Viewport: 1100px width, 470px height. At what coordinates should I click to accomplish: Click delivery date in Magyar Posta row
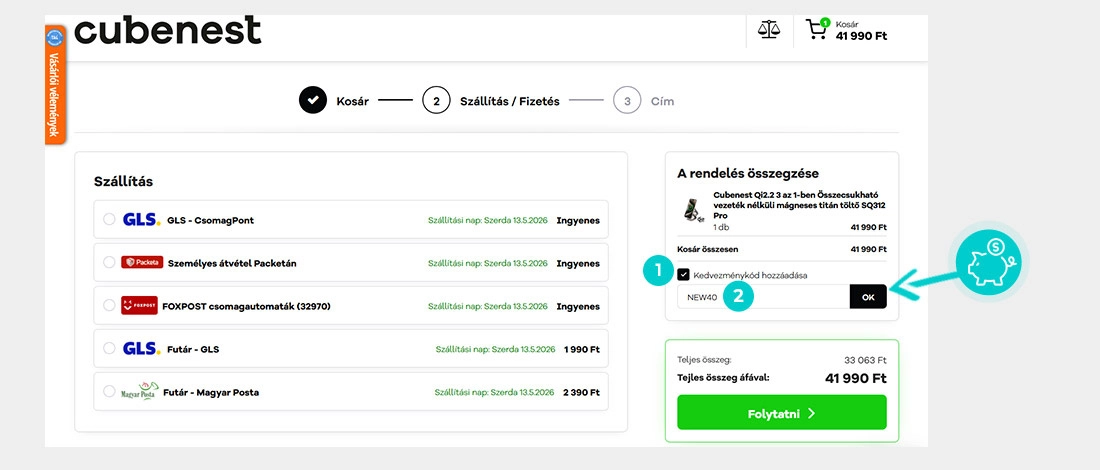click(x=495, y=392)
